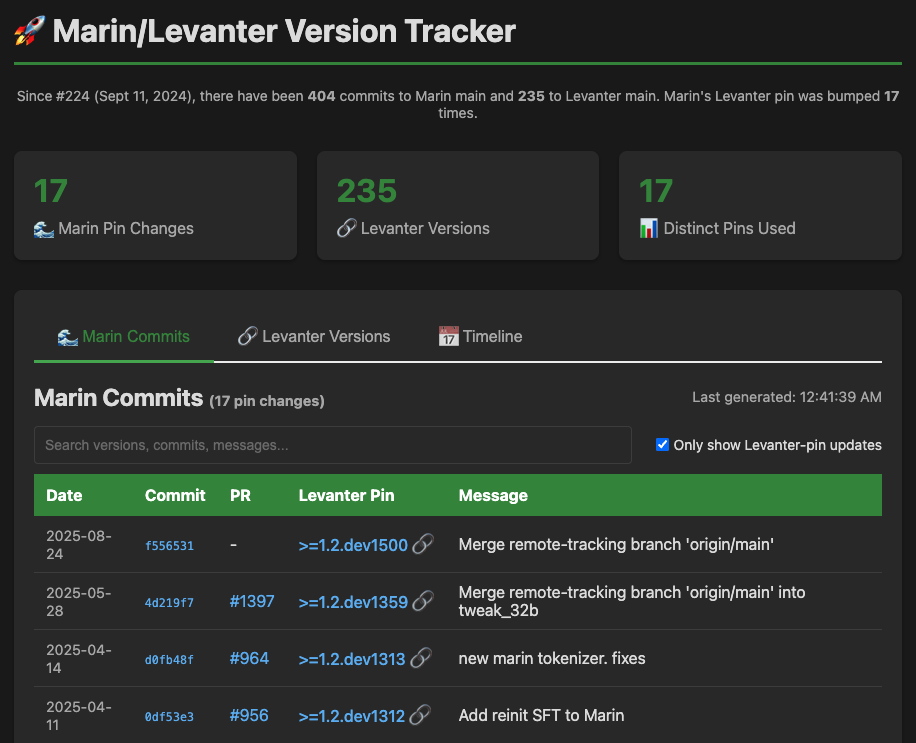The image size is (916, 743).
Task: Click chain icon after >=1.2.dev1313
Action: [421, 659]
